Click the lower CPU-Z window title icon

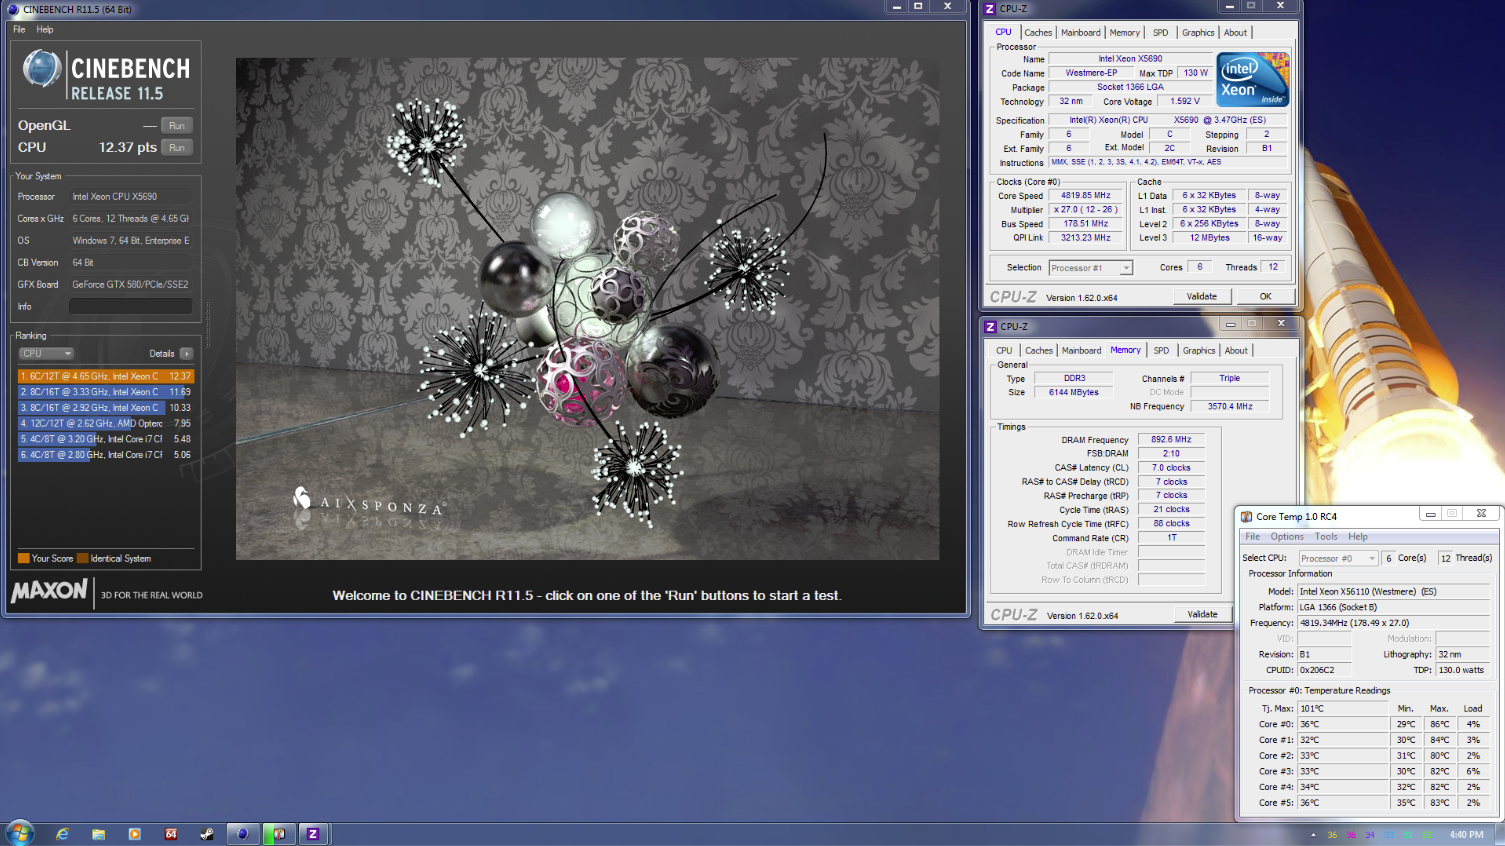[x=990, y=326]
